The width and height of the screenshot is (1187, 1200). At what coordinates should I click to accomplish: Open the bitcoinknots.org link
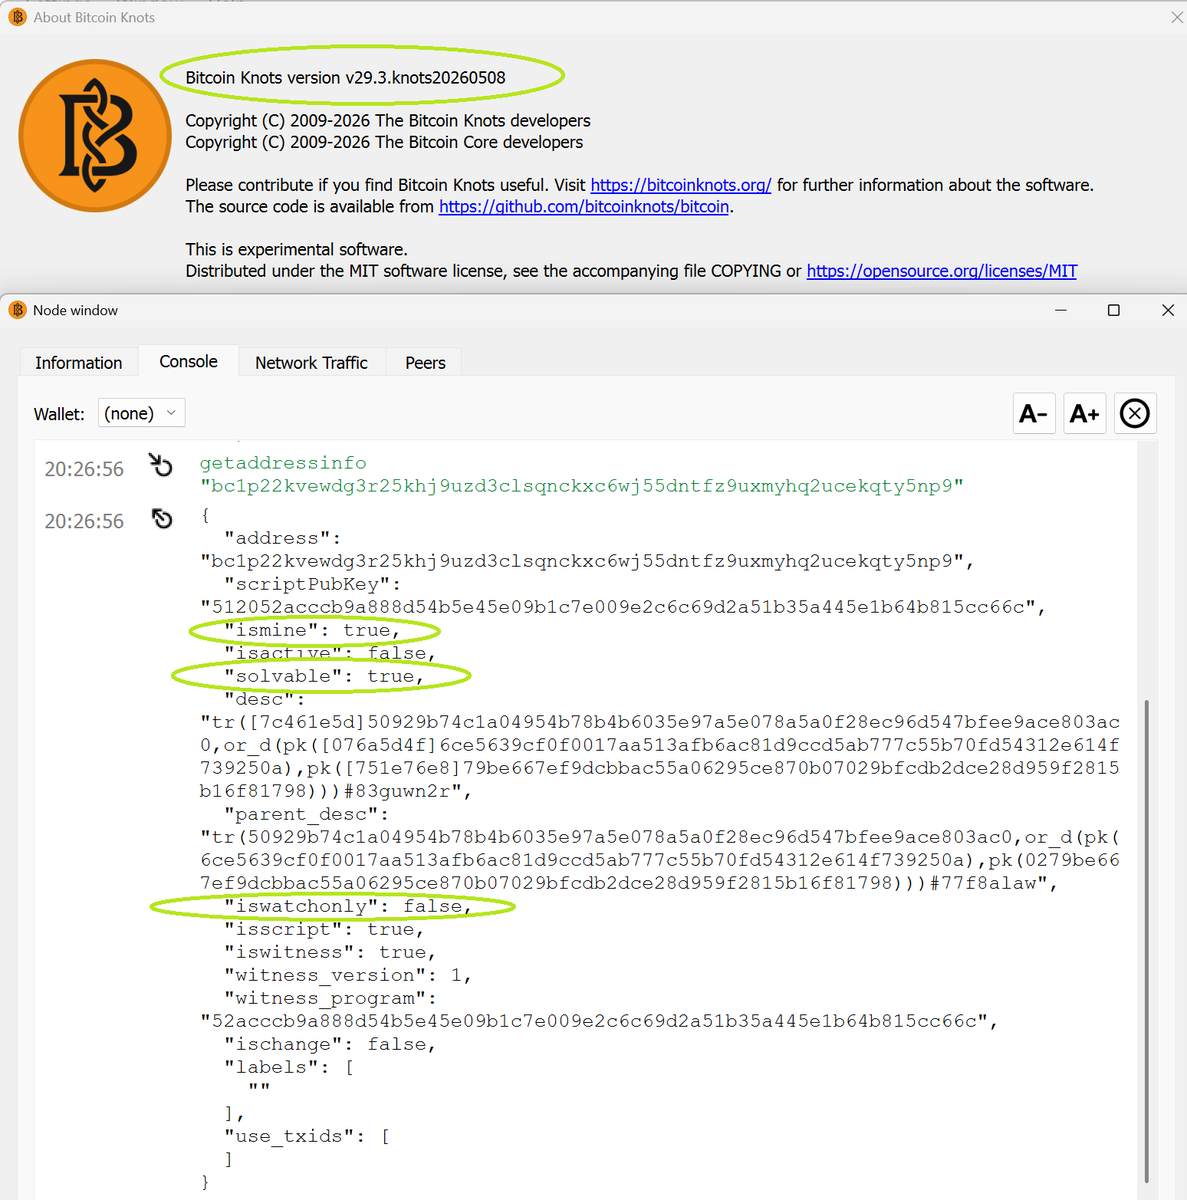click(681, 185)
